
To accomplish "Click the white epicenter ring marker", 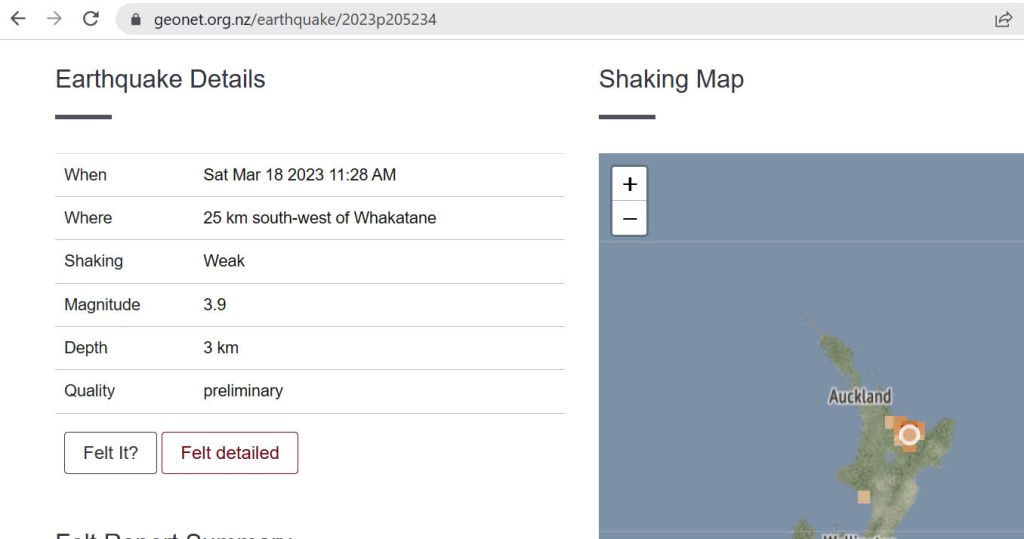I will (909, 435).
